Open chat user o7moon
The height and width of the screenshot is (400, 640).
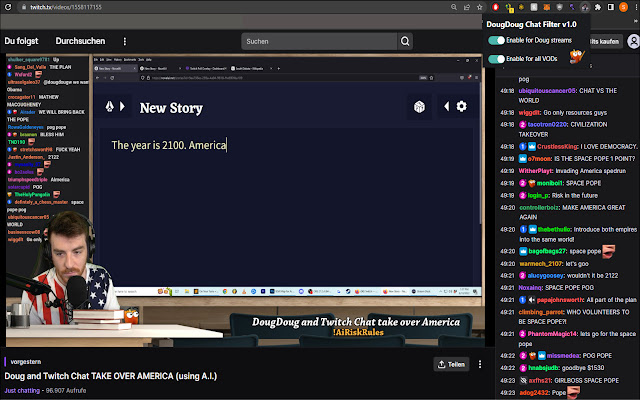(x=539, y=159)
